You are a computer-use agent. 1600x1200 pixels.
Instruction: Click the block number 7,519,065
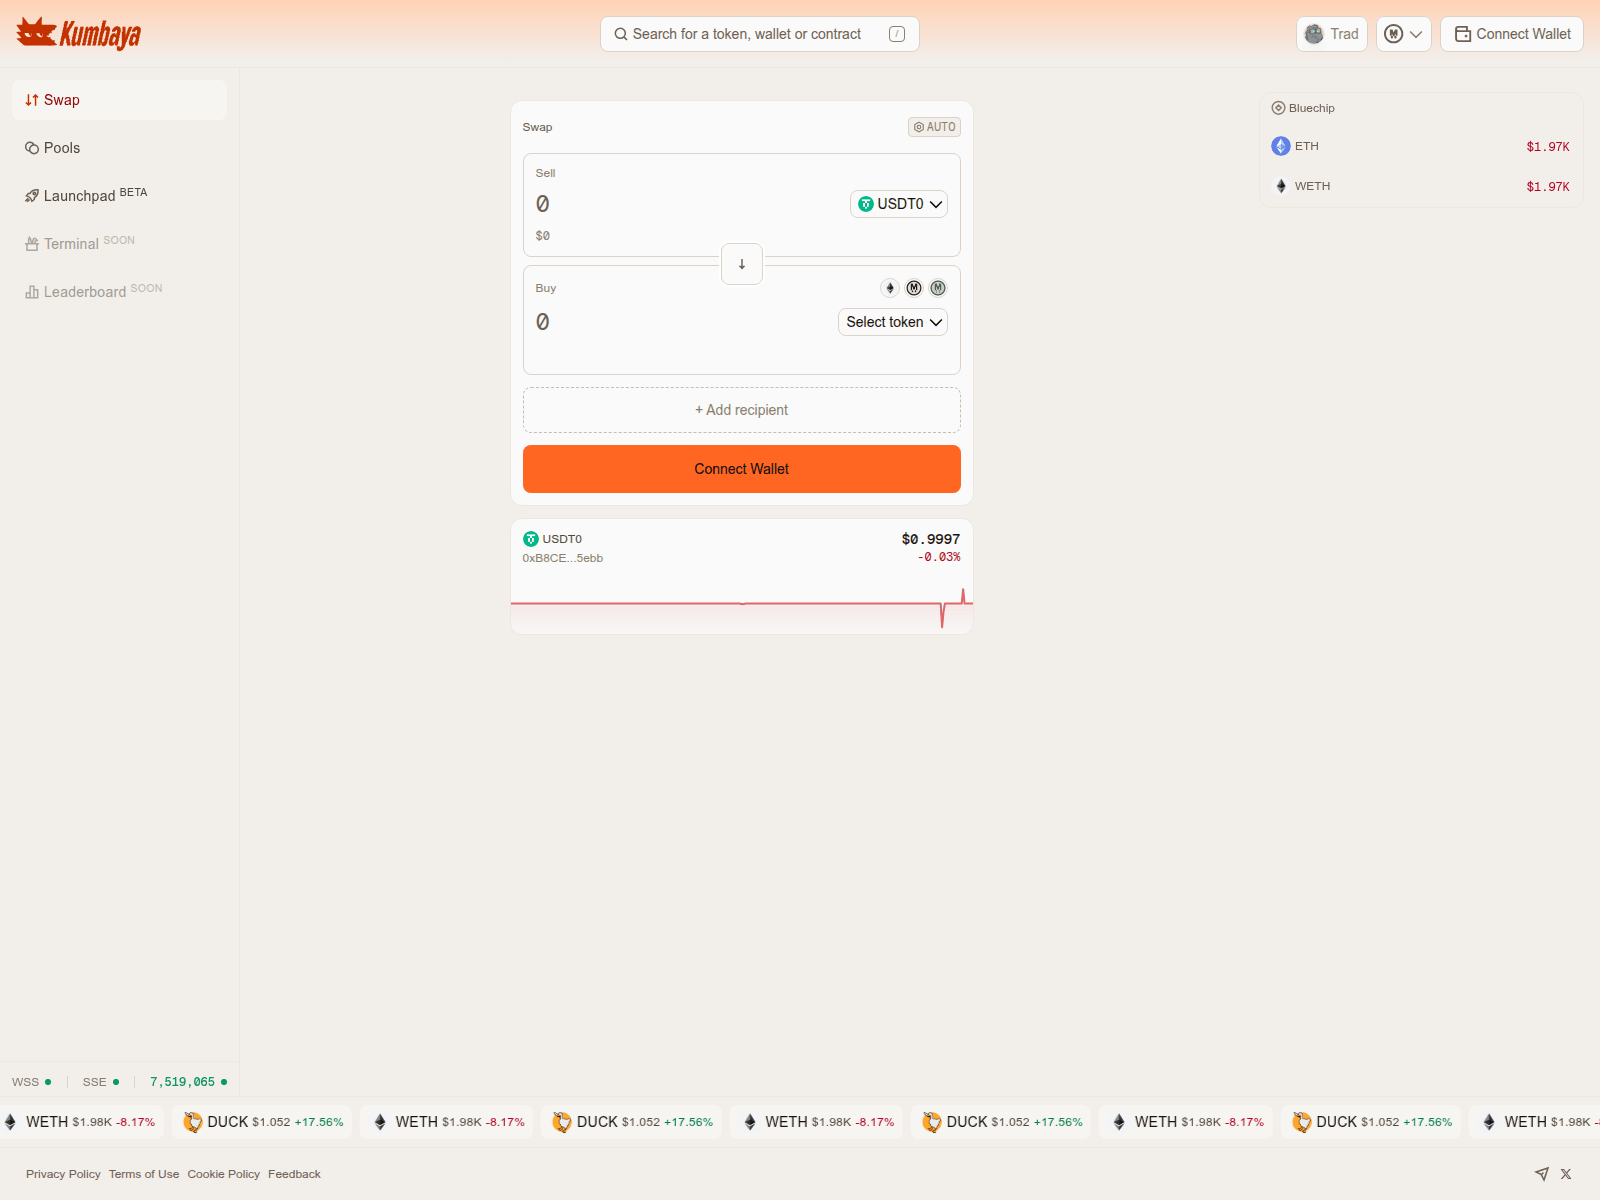(x=182, y=1082)
